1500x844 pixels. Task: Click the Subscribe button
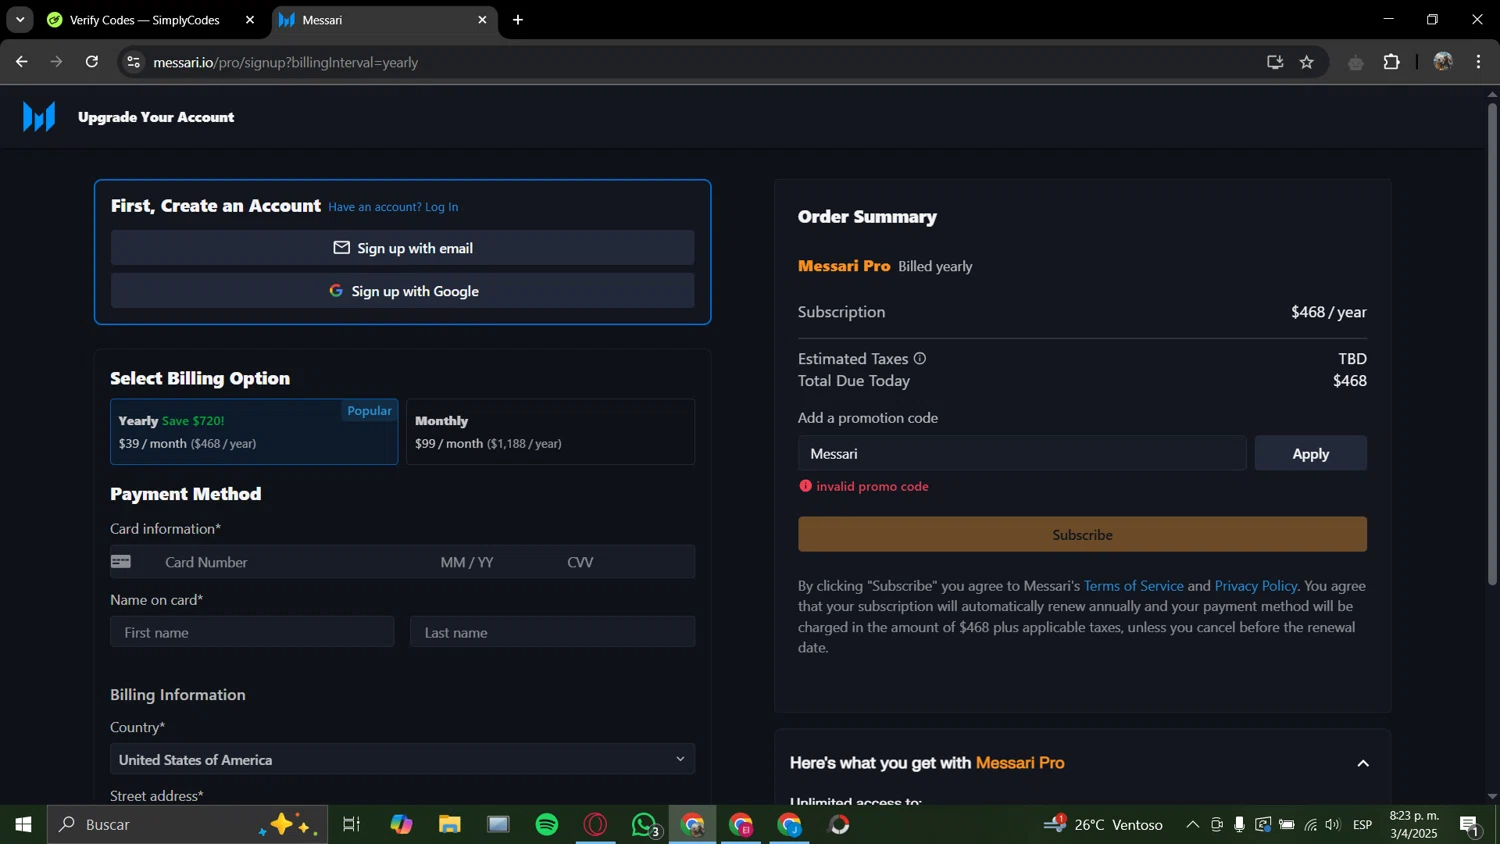(1082, 535)
